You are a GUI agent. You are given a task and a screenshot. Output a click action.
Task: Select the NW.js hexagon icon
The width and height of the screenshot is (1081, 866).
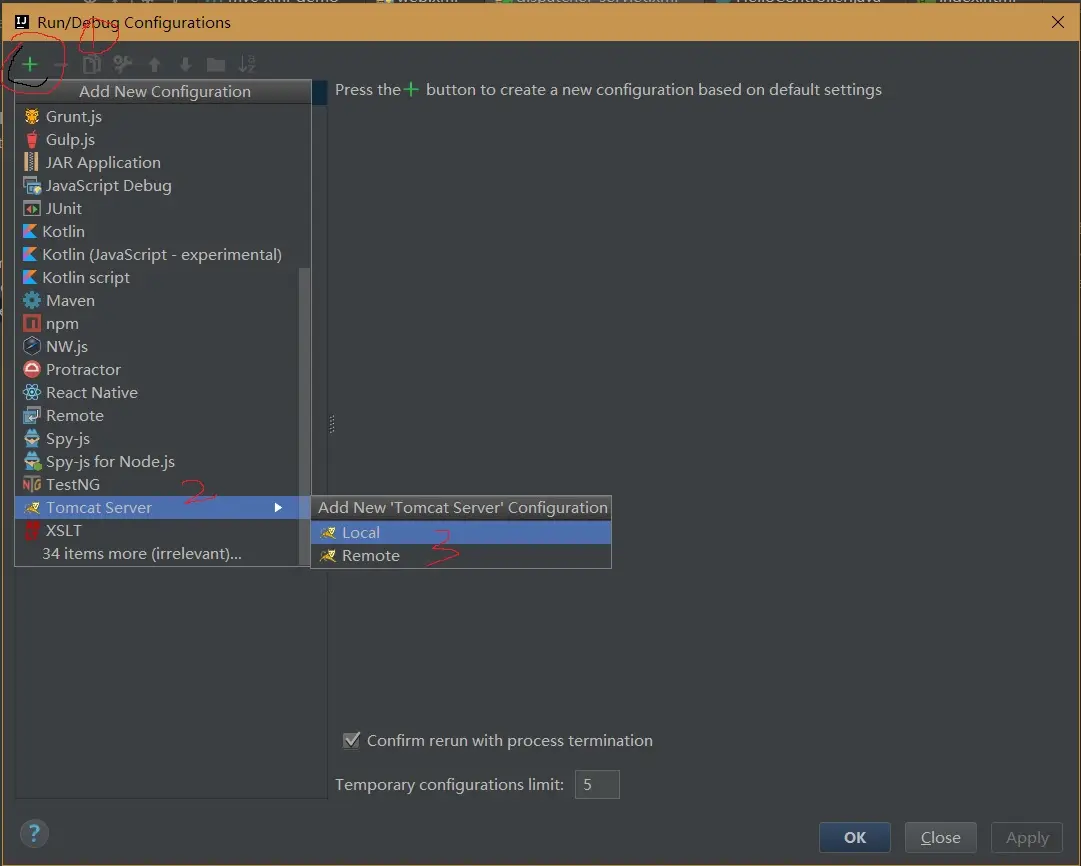click(x=32, y=346)
